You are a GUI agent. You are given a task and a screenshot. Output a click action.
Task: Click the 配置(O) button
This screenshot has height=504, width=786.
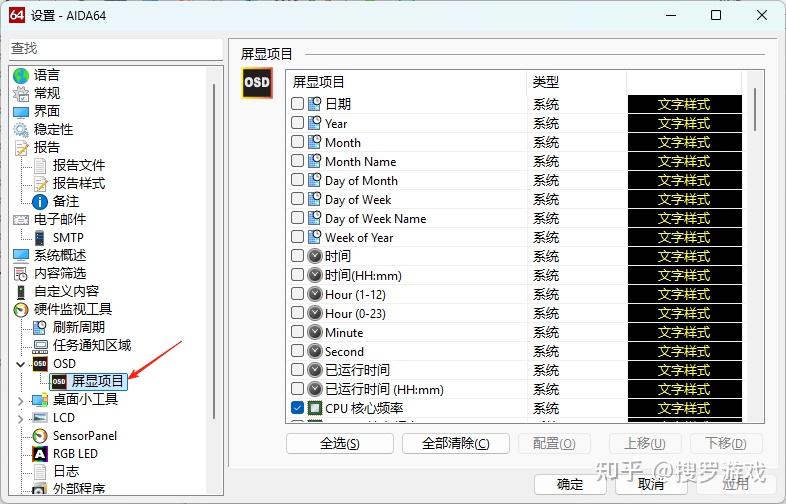click(x=554, y=444)
